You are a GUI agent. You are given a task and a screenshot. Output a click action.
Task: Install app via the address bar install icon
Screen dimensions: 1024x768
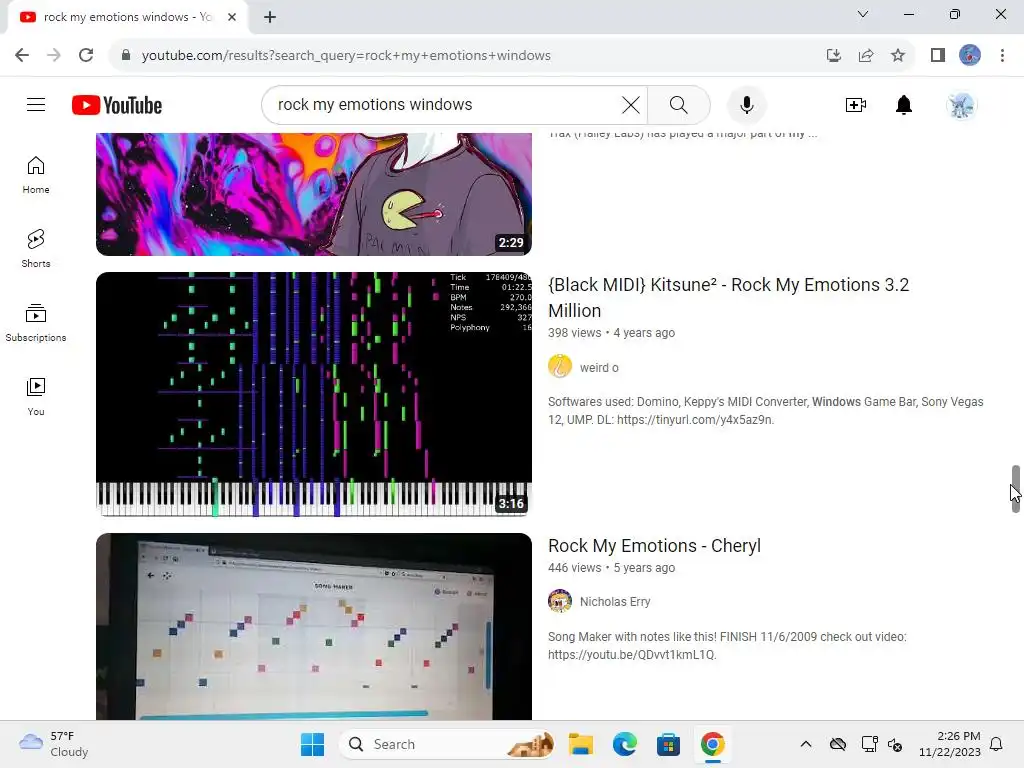[x=833, y=55]
